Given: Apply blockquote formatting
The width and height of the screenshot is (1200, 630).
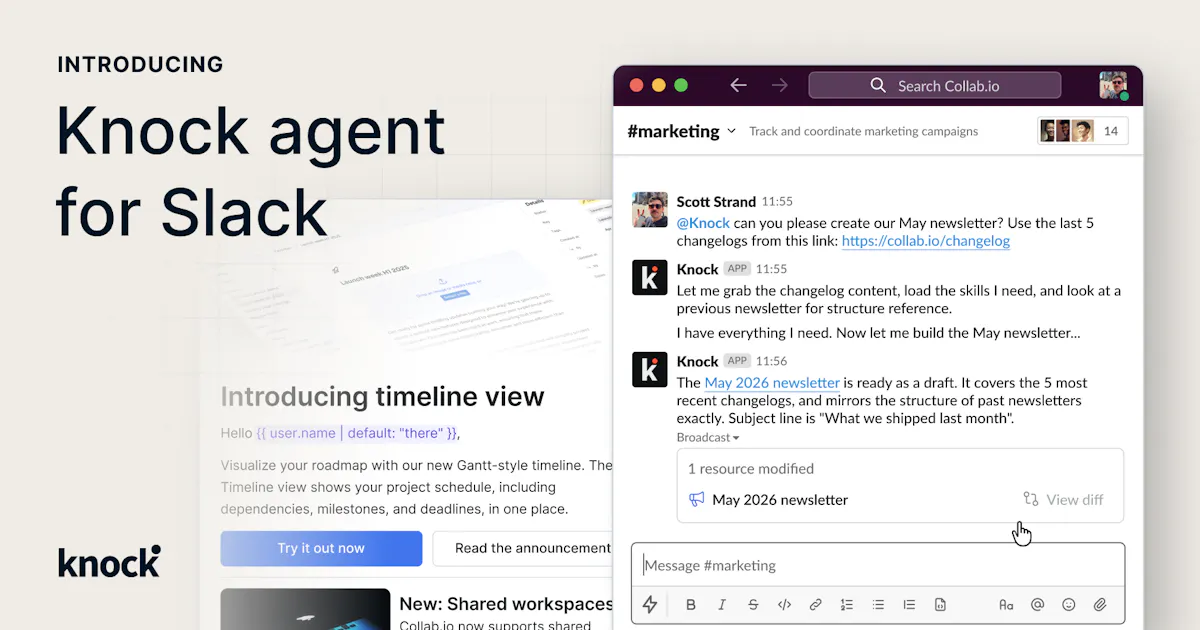Looking at the screenshot, I should point(909,604).
